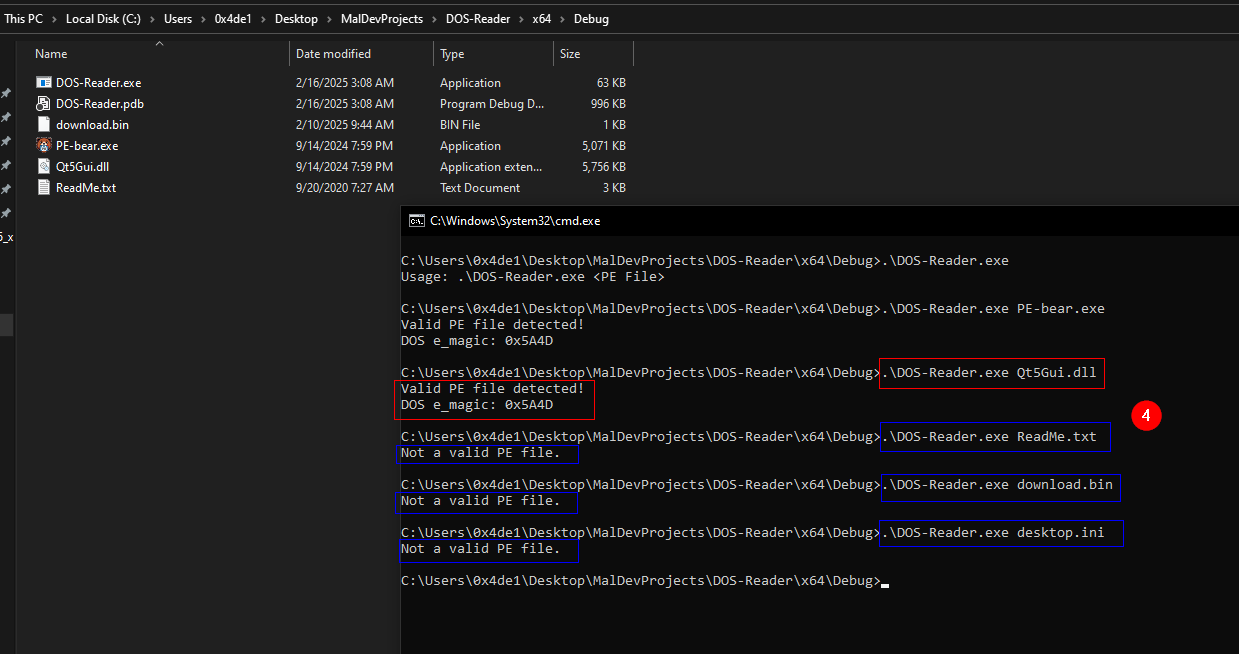Viewport: 1239px width, 654px height.
Task: Click the cmd.exe window title icon
Action: click(x=416, y=221)
